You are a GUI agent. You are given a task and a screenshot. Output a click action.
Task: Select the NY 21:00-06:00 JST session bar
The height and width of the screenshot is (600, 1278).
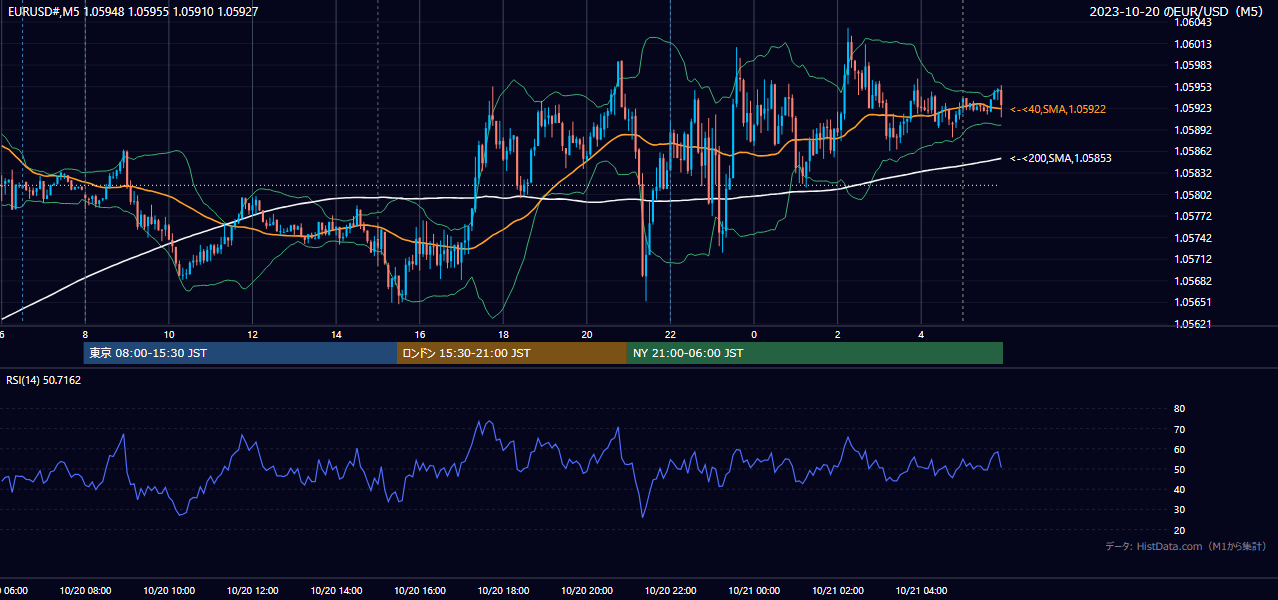(815, 353)
